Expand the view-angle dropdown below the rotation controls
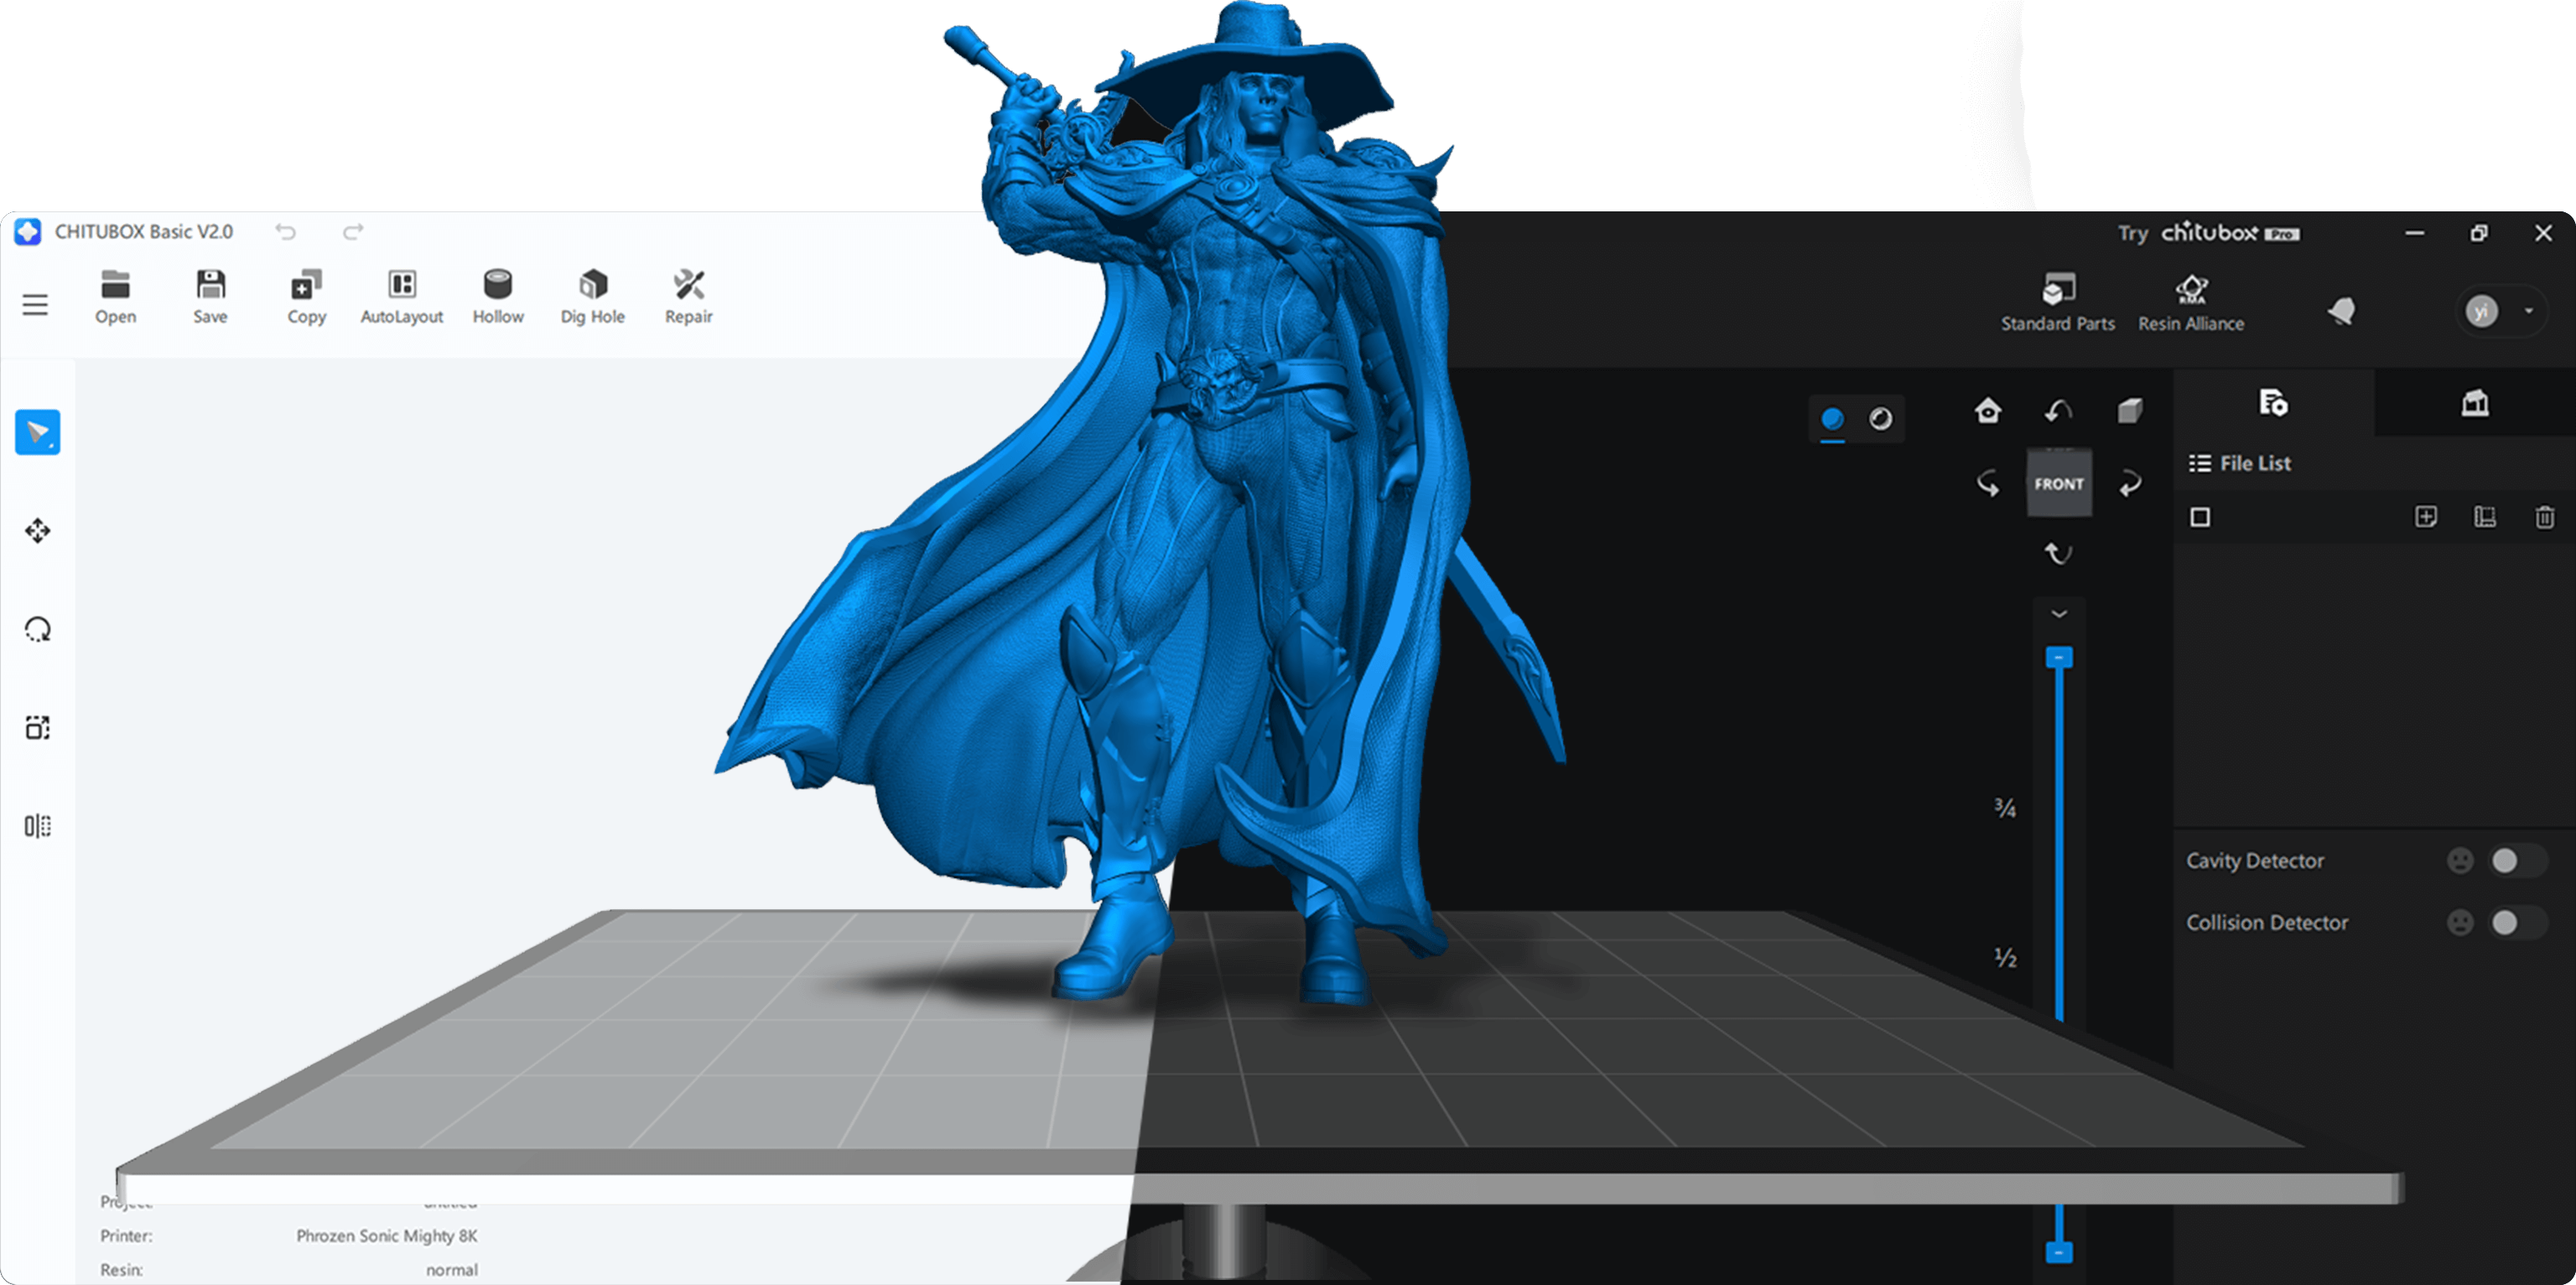The width and height of the screenshot is (2576, 1285). tap(2059, 613)
